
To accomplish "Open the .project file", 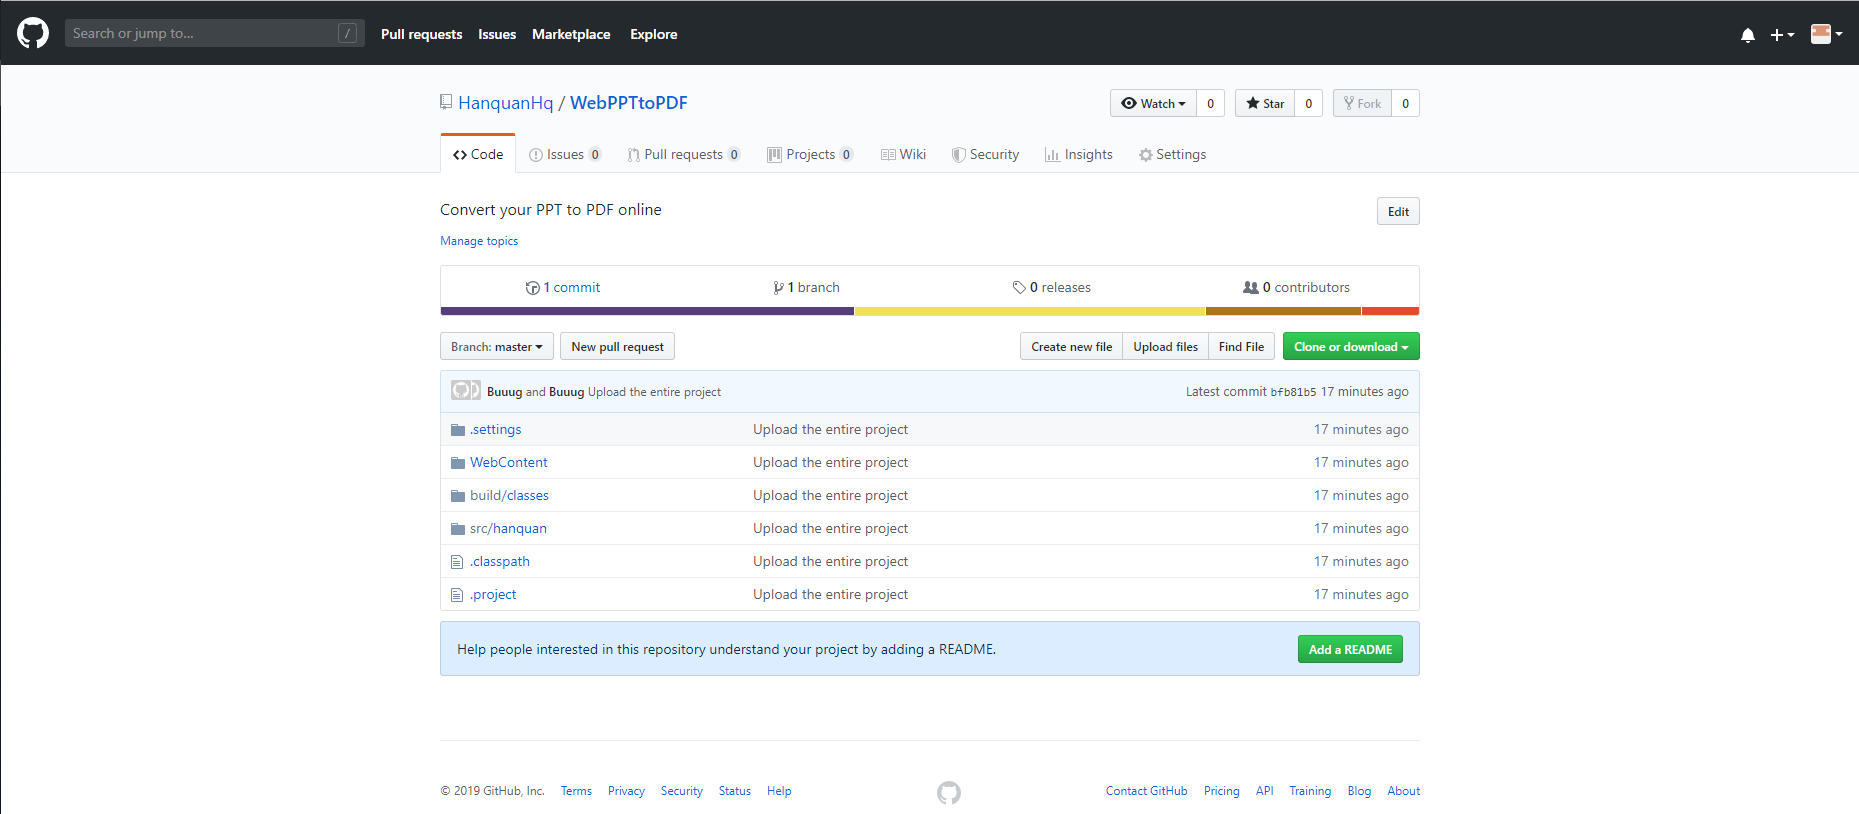I will [493, 594].
